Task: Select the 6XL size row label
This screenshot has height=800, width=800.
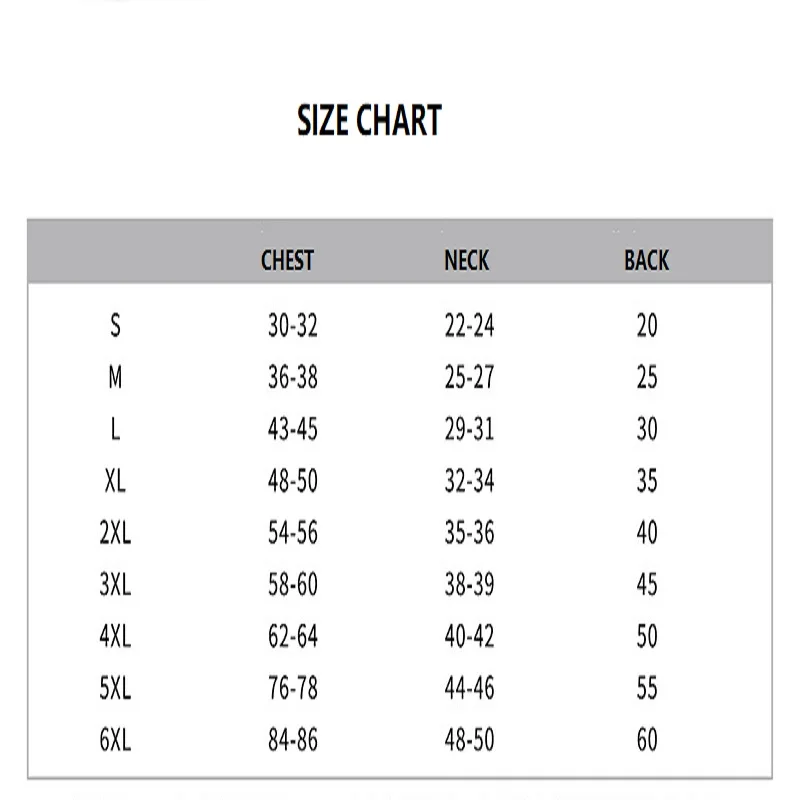Action: tap(115, 741)
